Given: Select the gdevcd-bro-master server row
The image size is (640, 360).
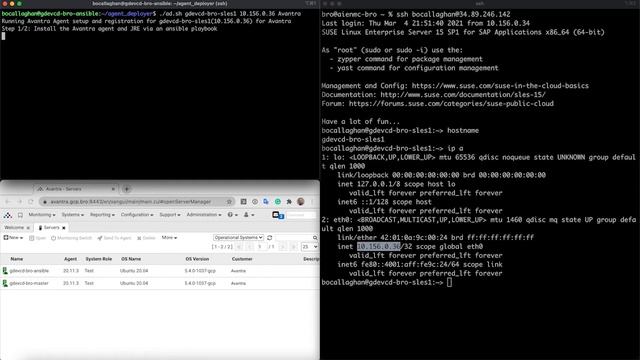Looking at the screenshot, I should (160, 283).
